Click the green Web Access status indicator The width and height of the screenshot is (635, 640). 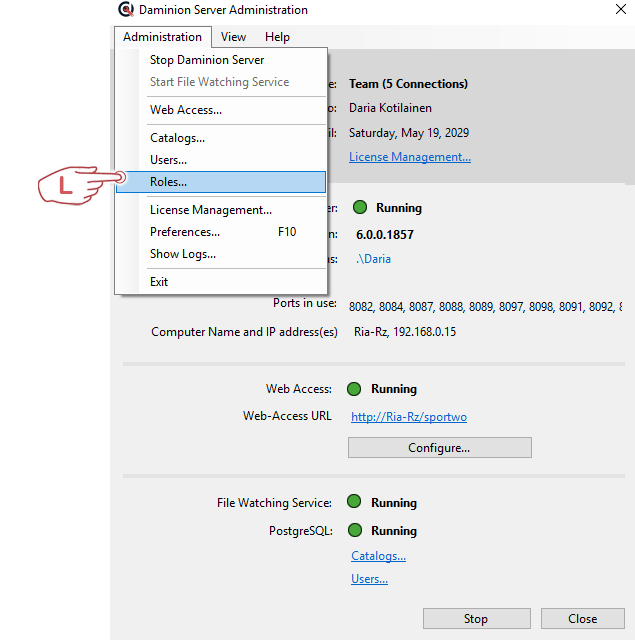(354, 389)
